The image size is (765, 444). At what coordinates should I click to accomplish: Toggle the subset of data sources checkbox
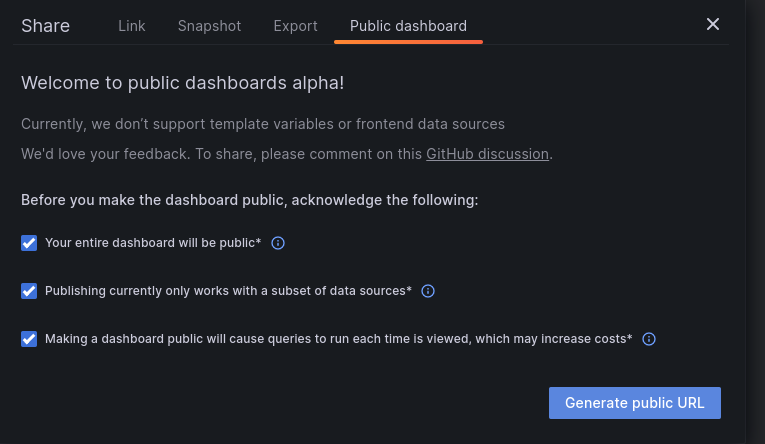pyautogui.click(x=29, y=291)
